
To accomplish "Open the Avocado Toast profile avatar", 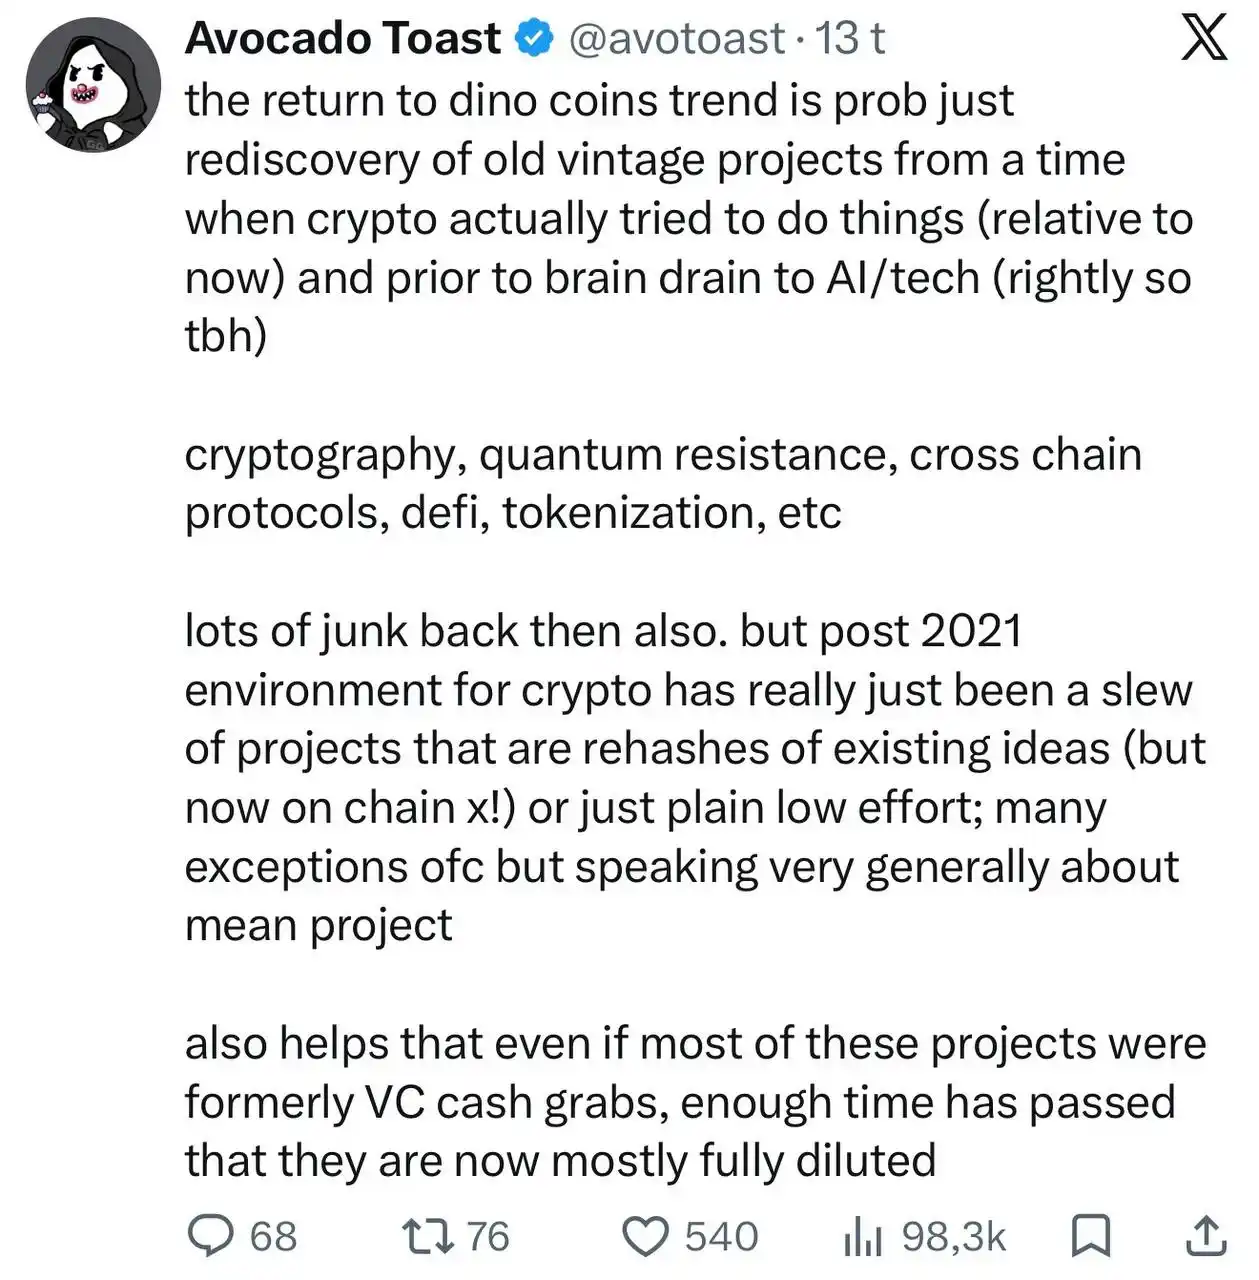I will click(x=93, y=85).
